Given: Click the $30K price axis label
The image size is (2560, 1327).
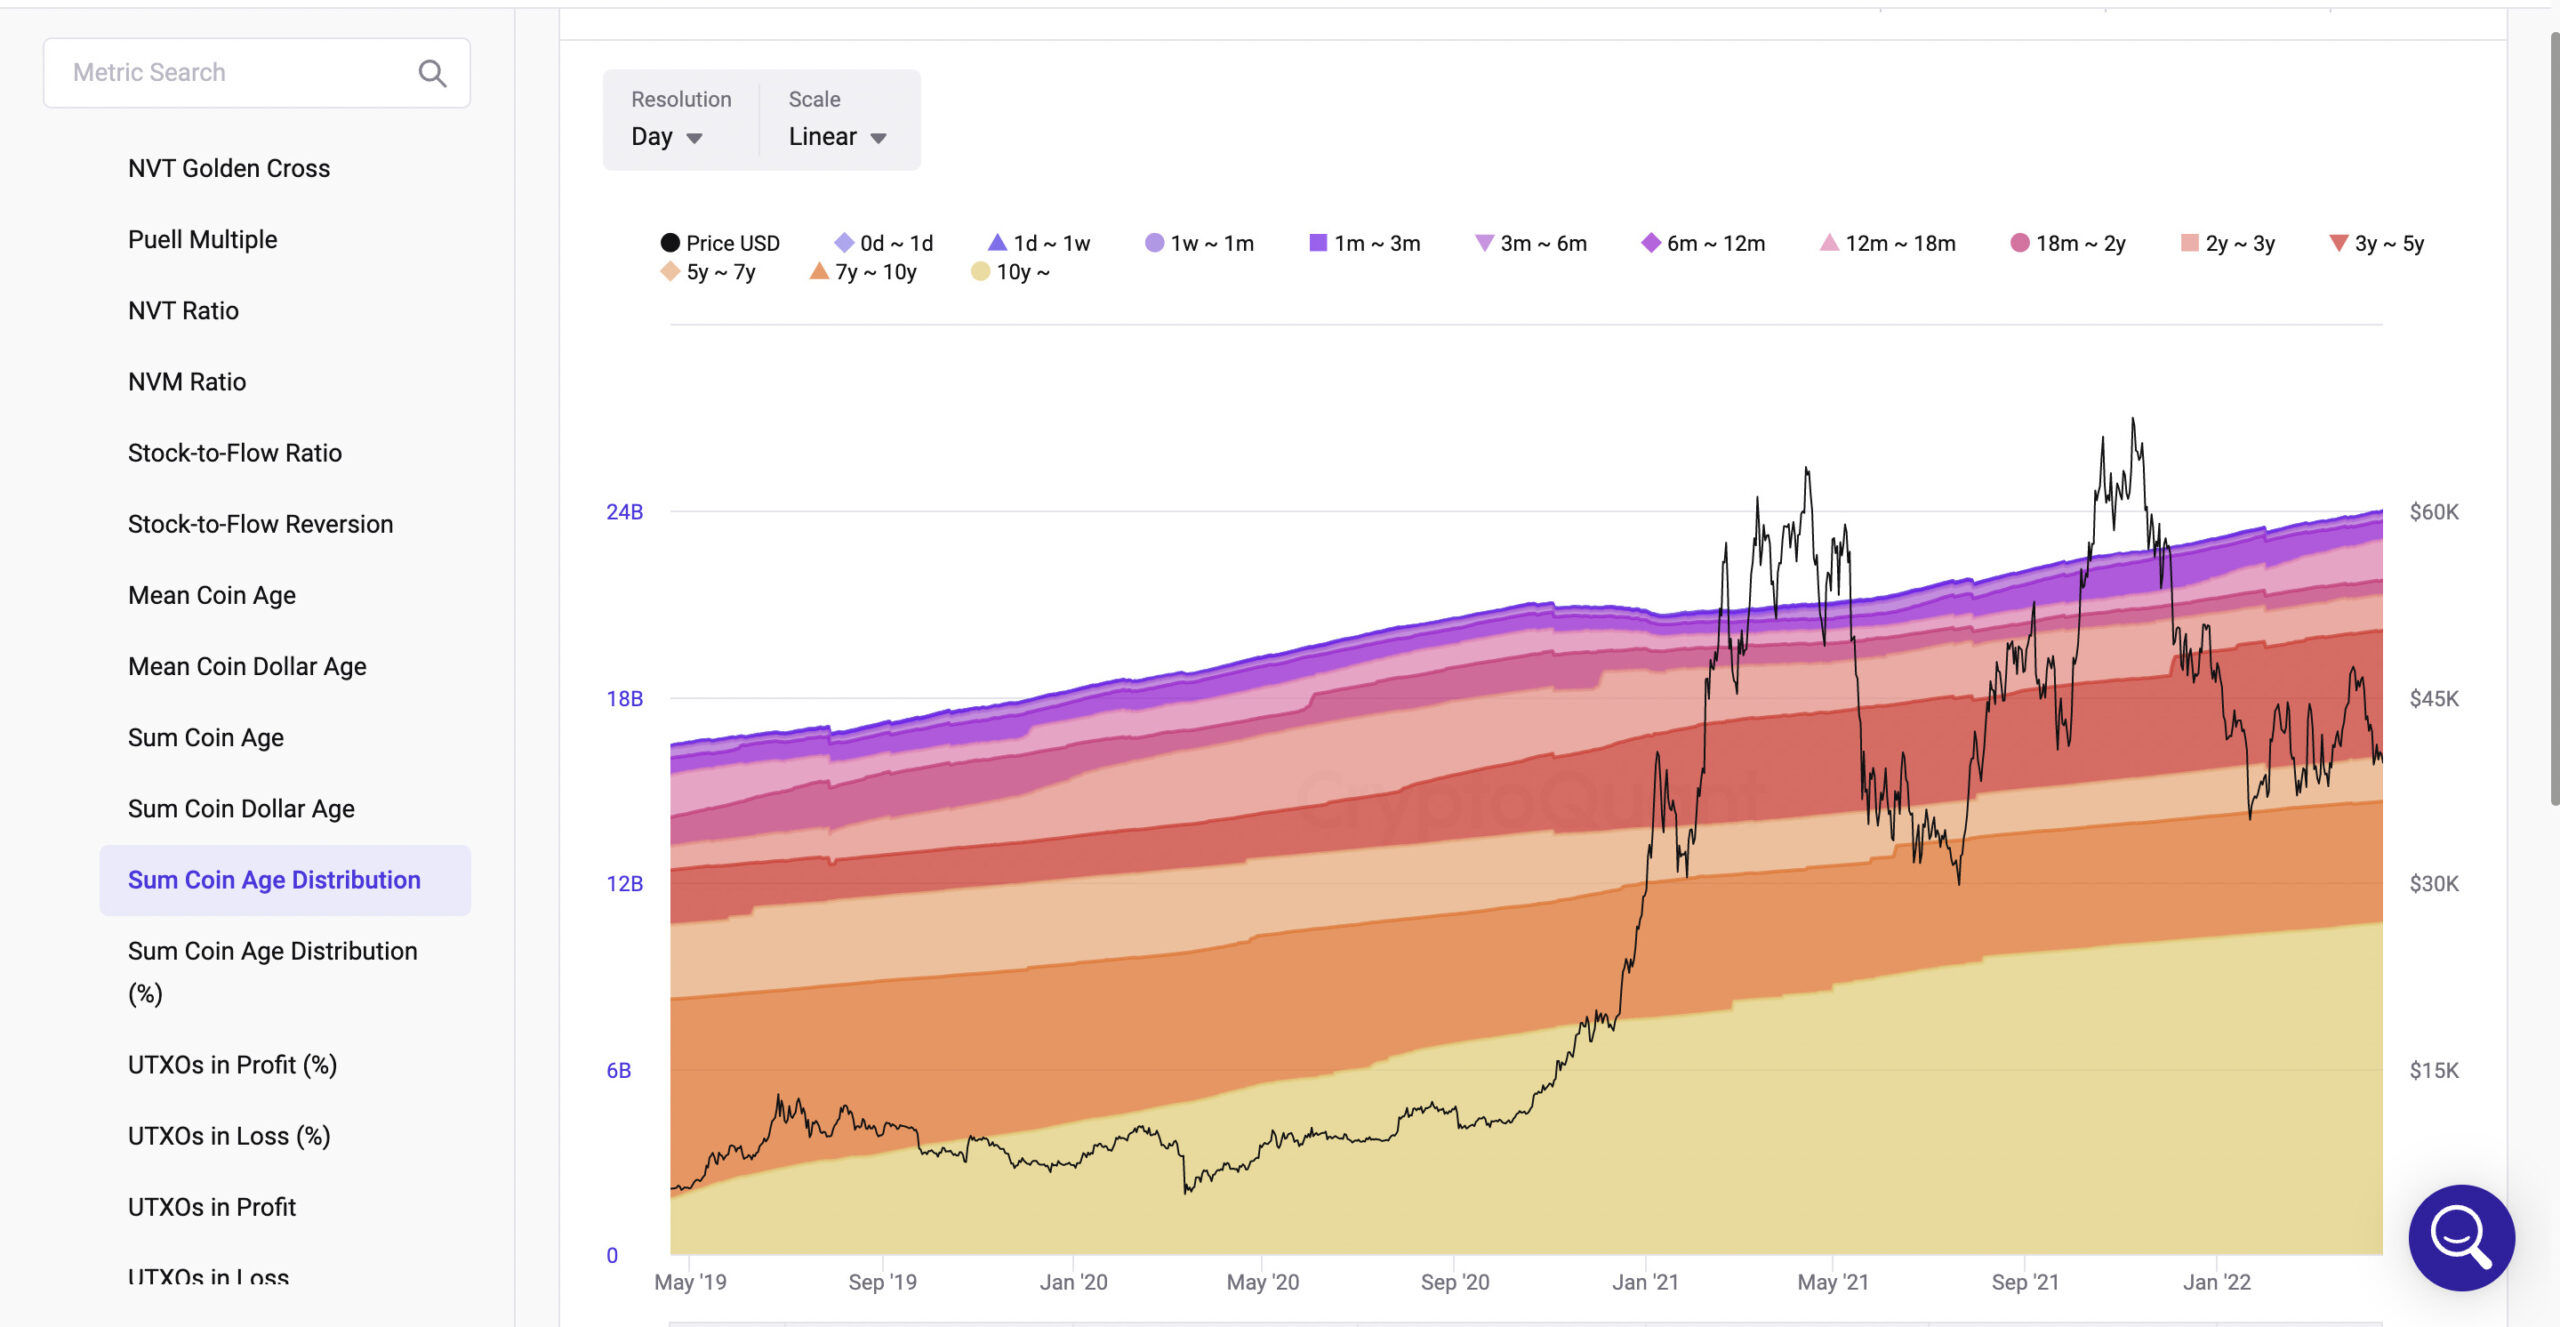Looking at the screenshot, I should (2434, 884).
